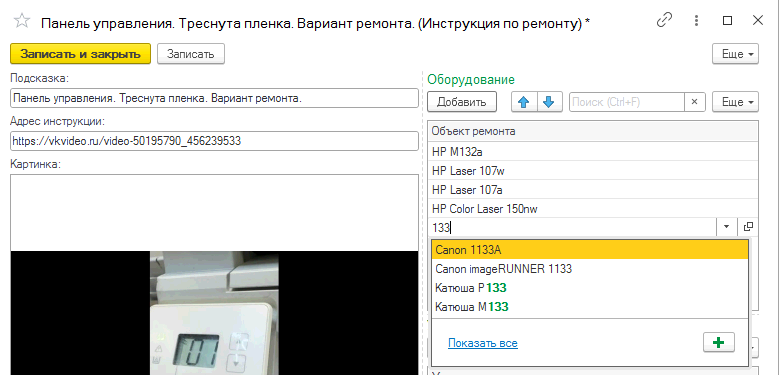Open Показать все link

pos(483,343)
